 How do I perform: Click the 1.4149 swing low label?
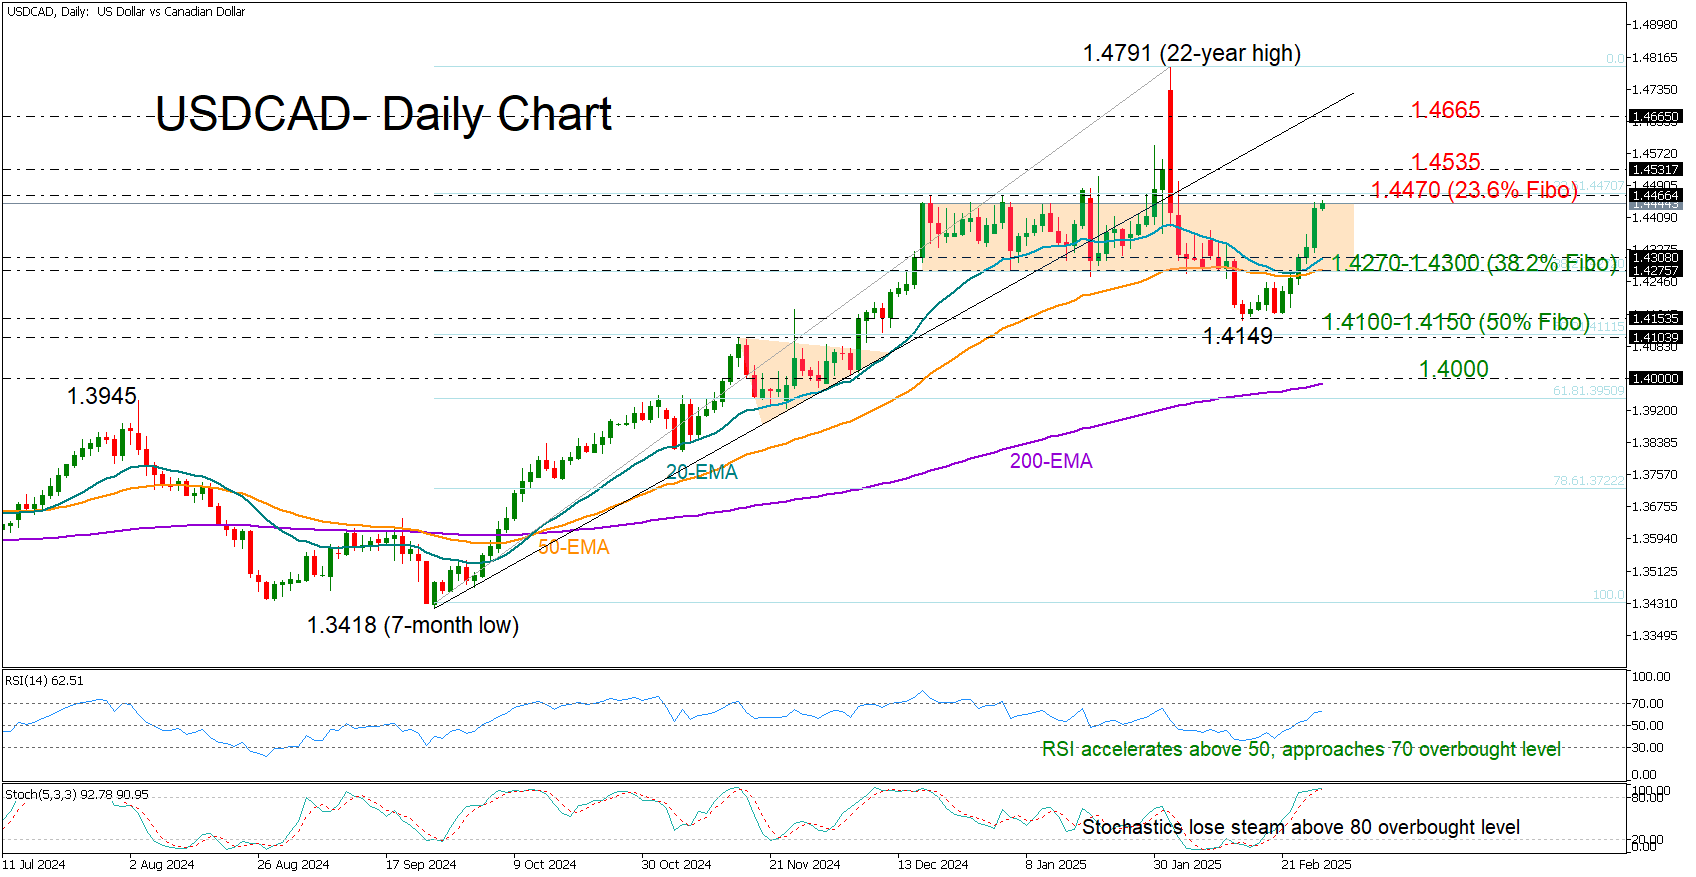[x=1237, y=337]
